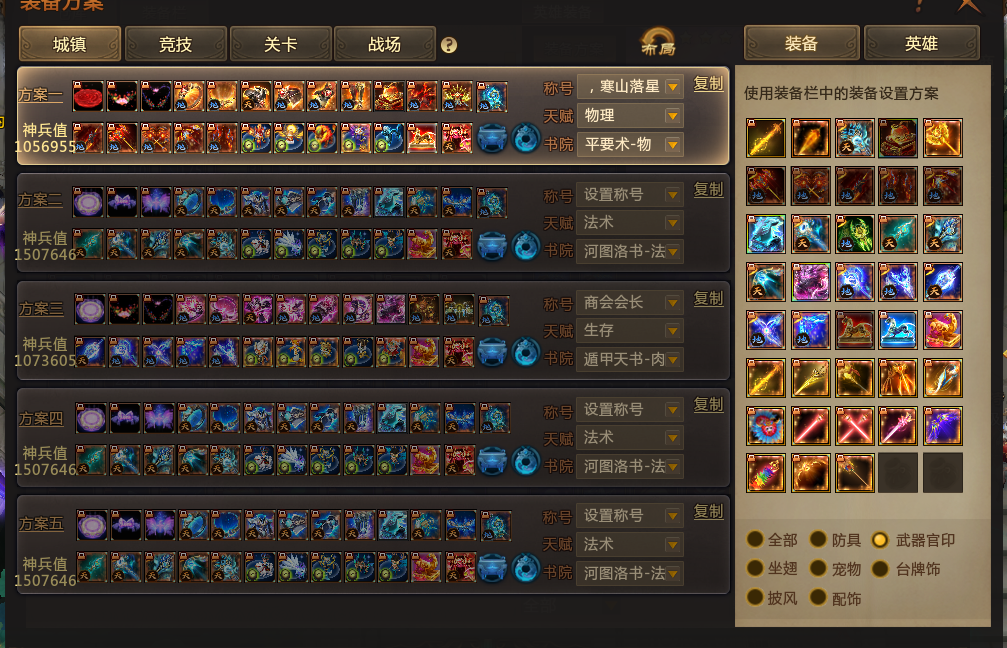Click the green hooded character equipment icon

[x=854, y=234]
